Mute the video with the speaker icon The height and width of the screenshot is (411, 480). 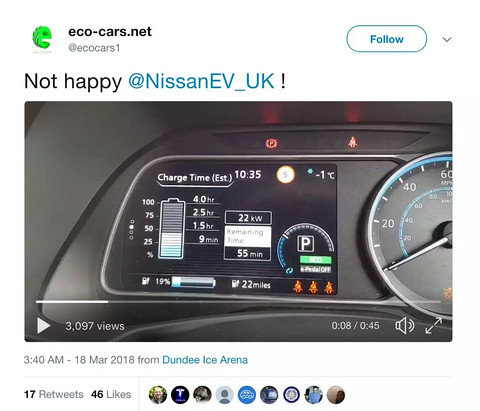tap(404, 326)
